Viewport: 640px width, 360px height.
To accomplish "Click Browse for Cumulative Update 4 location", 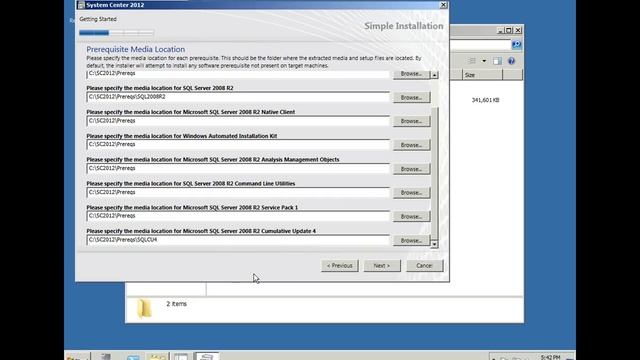I will (411, 240).
